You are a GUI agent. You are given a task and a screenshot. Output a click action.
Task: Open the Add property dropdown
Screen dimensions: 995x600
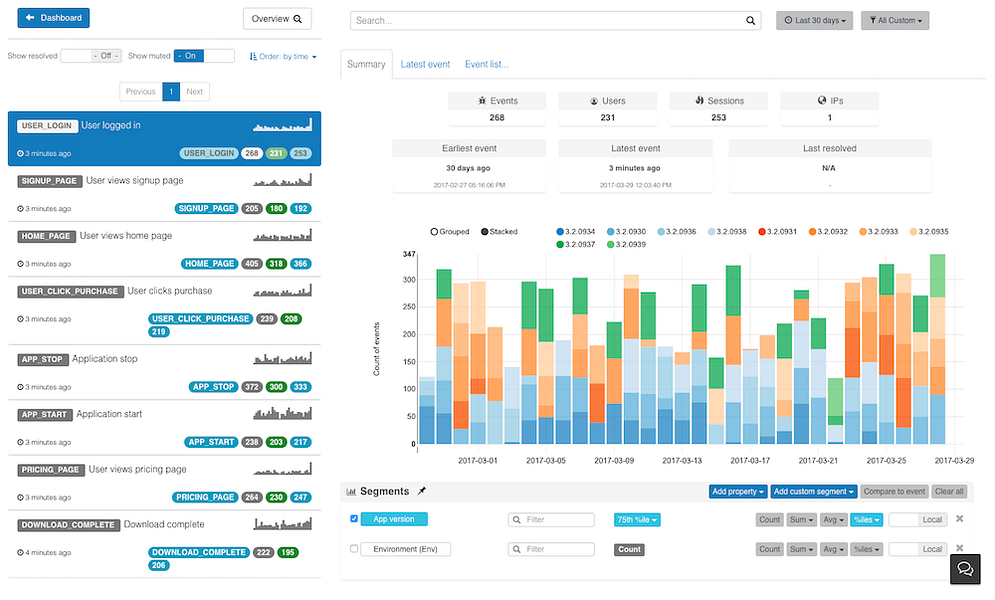click(x=738, y=491)
